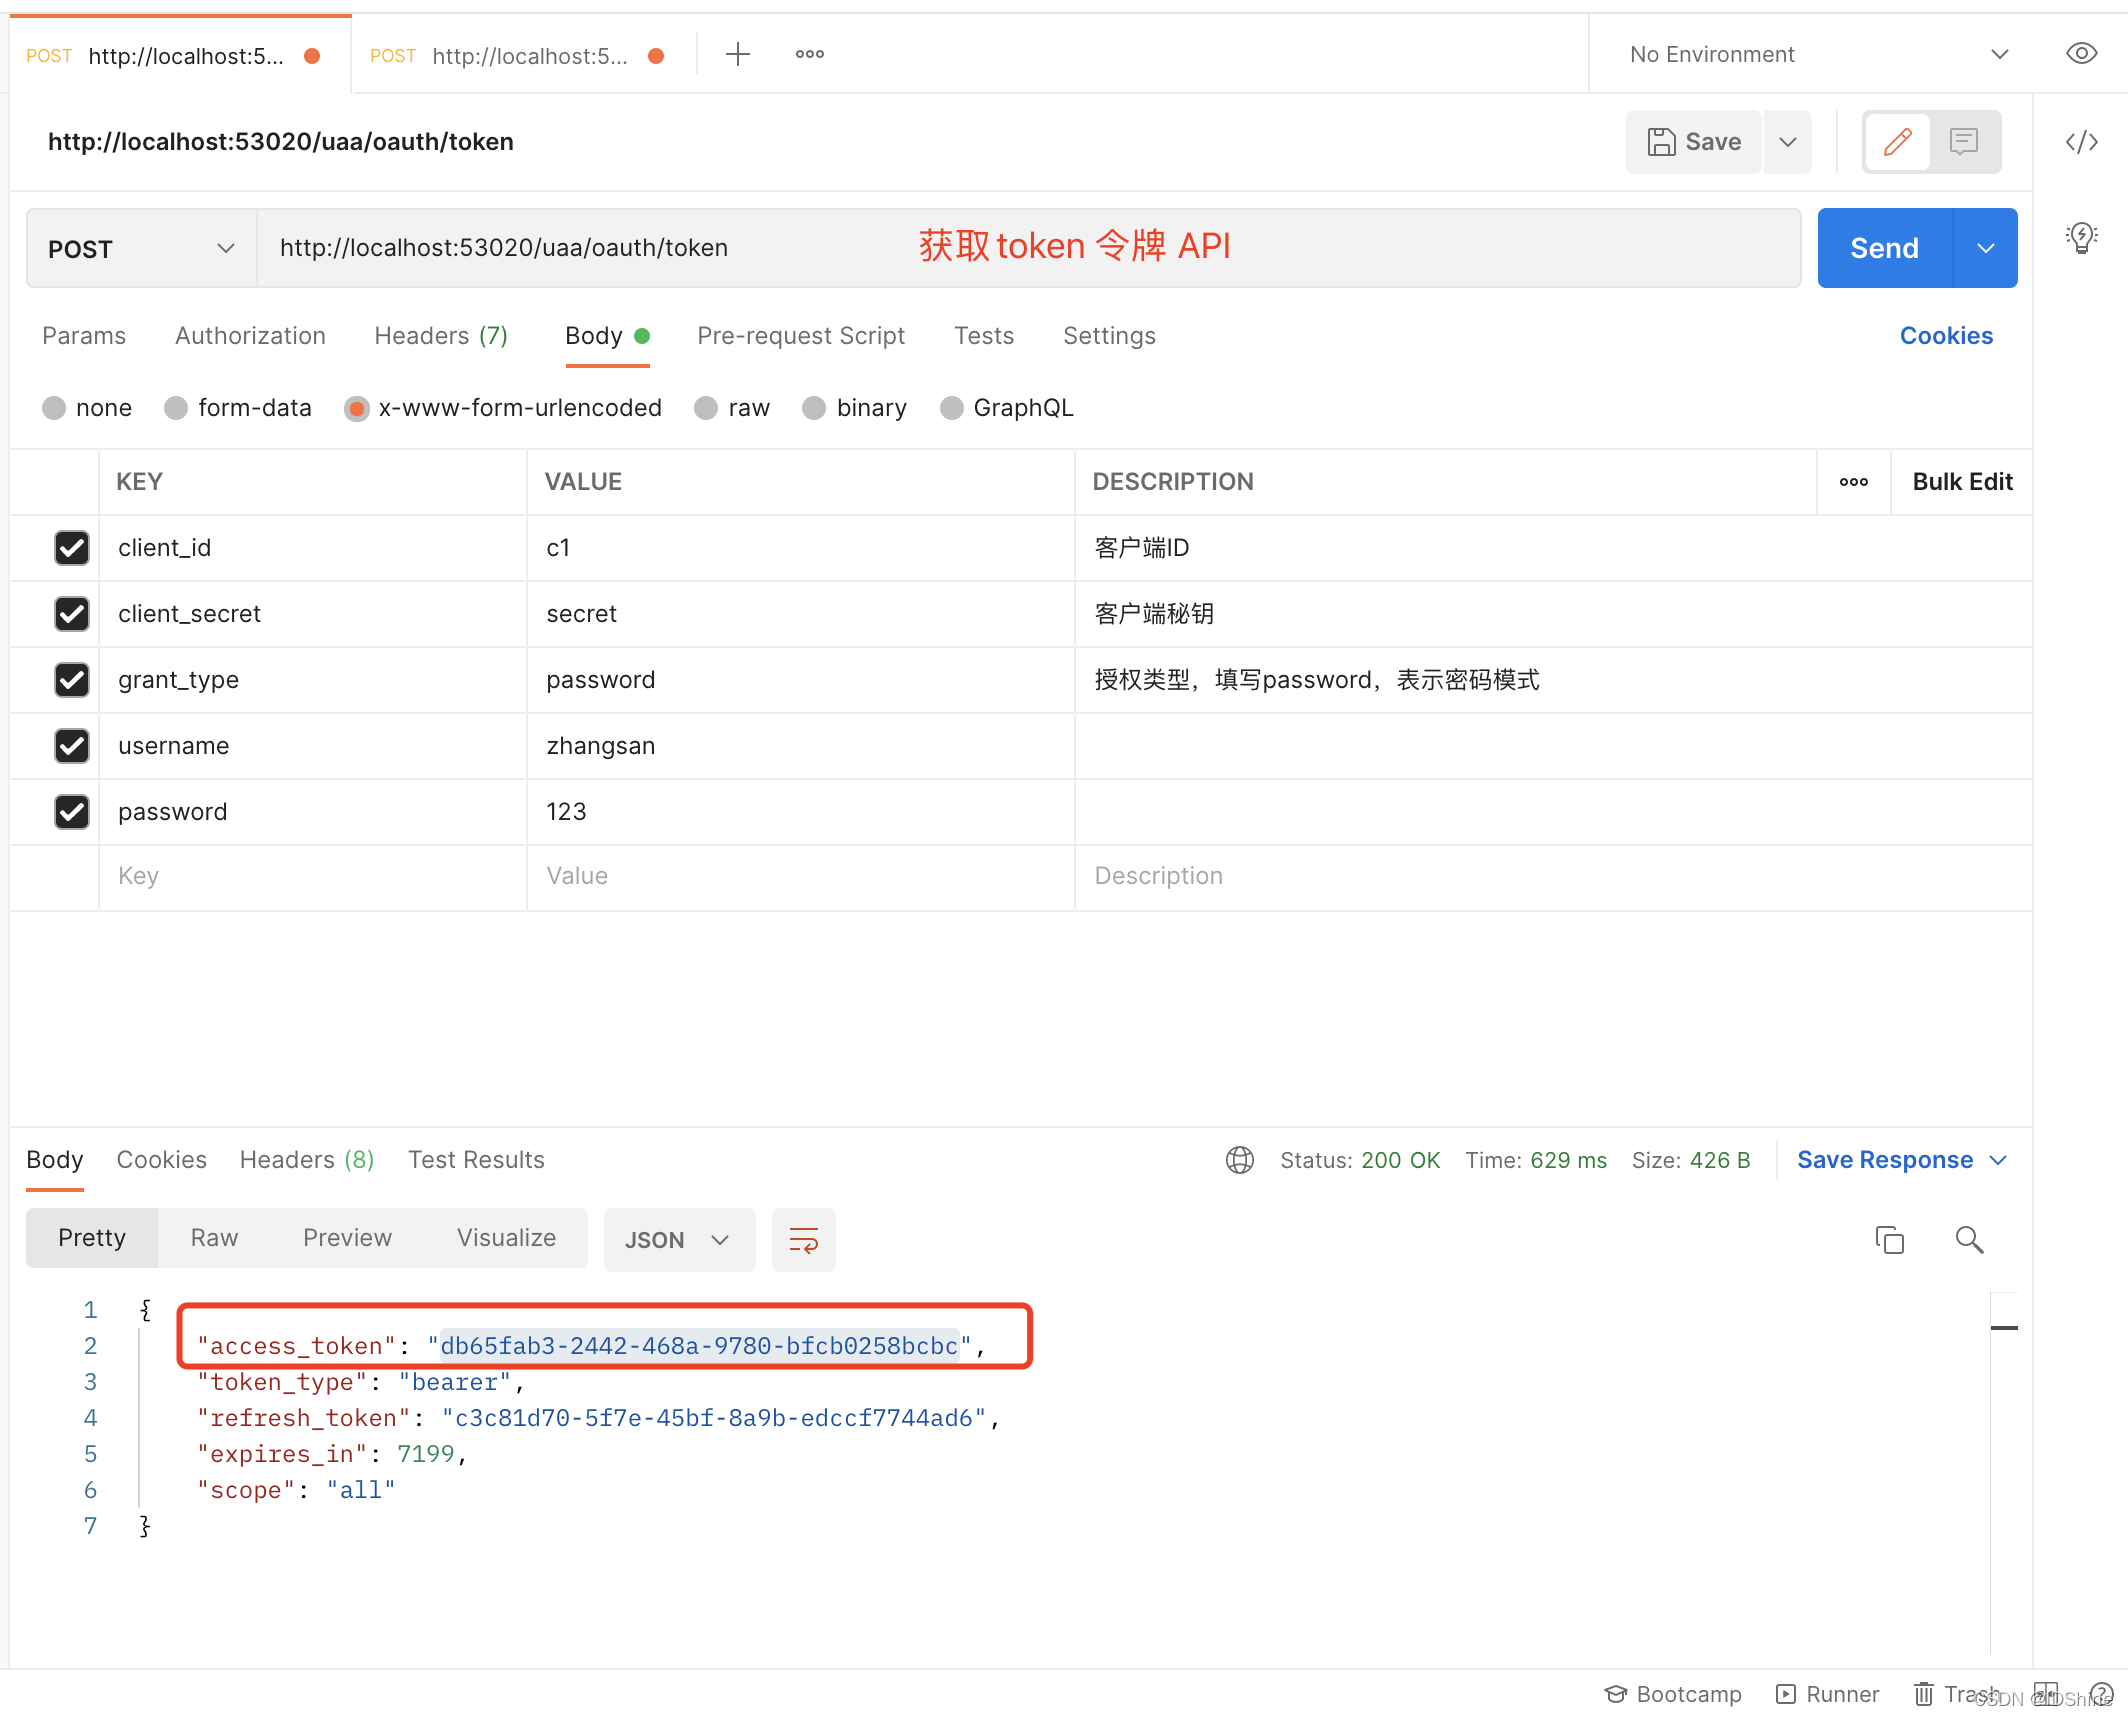Viewport: 2128px width, 1716px height.
Task: Open the environment quick look eye icon
Action: point(2081,54)
